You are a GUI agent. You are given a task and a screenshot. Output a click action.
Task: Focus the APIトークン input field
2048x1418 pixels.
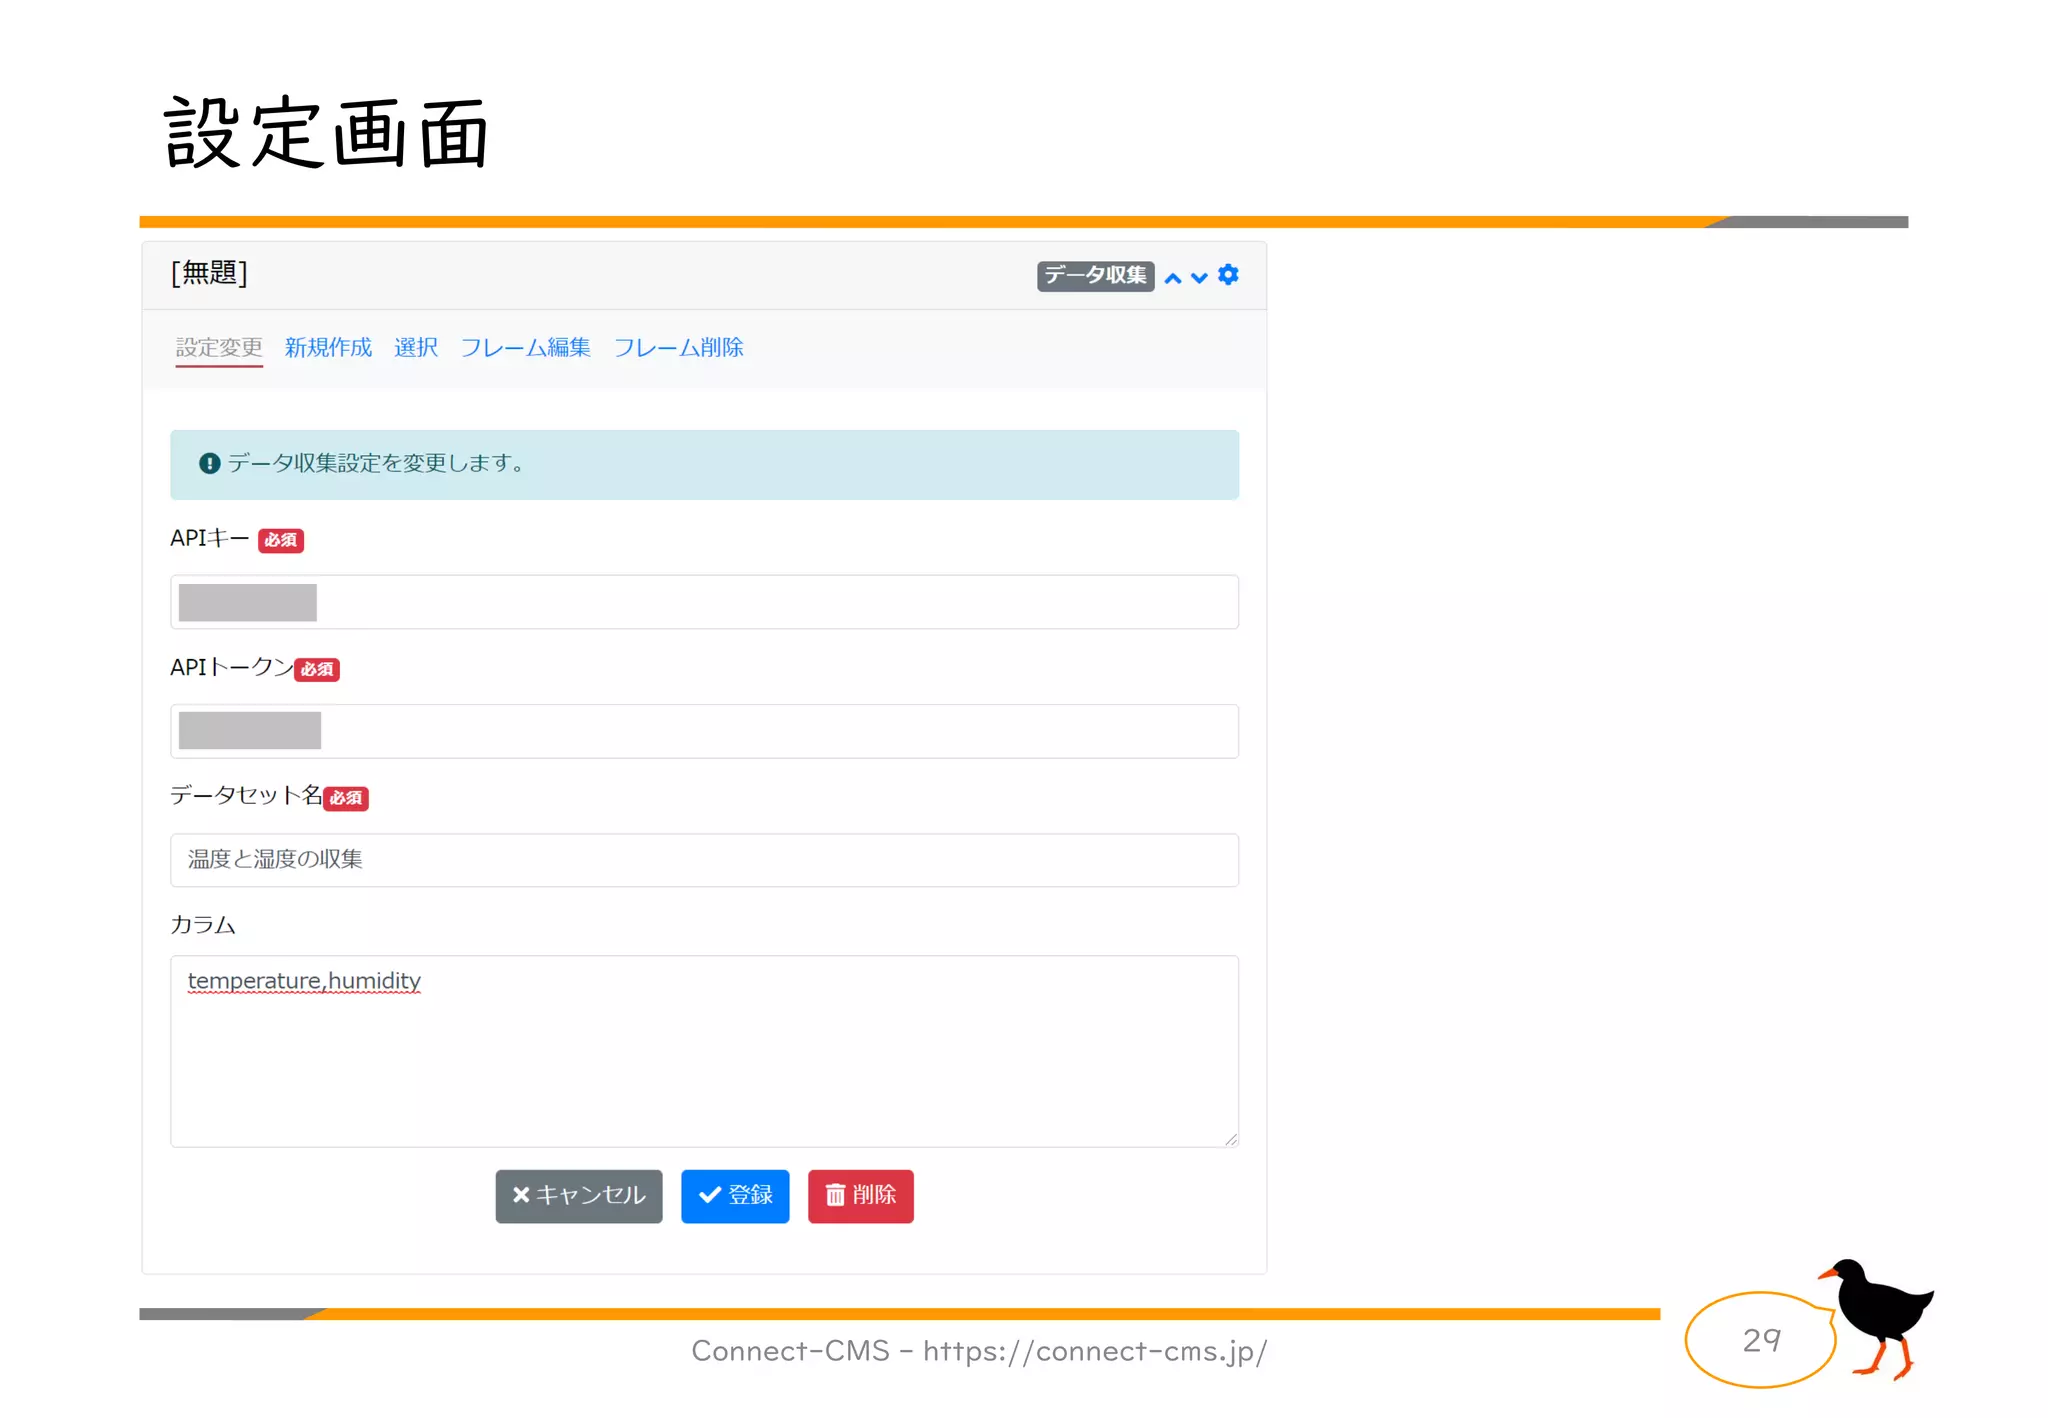pyautogui.click(x=704, y=731)
